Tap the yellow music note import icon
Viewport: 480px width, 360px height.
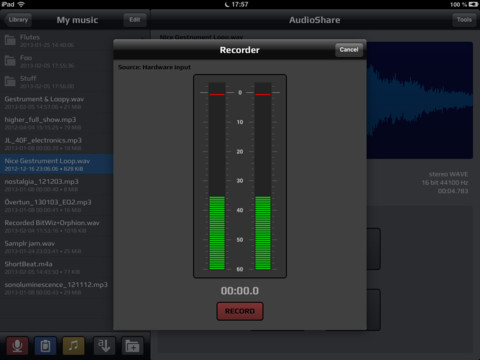point(73,346)
